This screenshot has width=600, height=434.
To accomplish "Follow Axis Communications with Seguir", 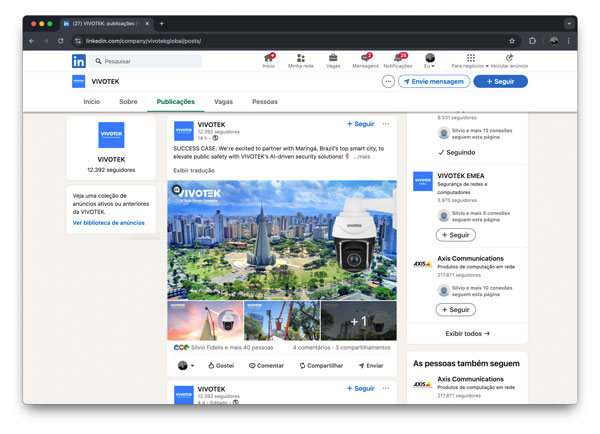I will point(456,310).
